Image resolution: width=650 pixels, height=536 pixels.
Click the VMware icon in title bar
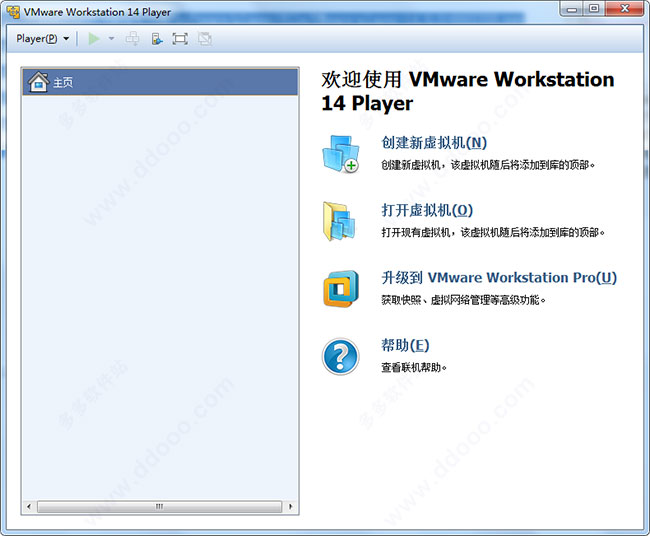coord(13,12)
